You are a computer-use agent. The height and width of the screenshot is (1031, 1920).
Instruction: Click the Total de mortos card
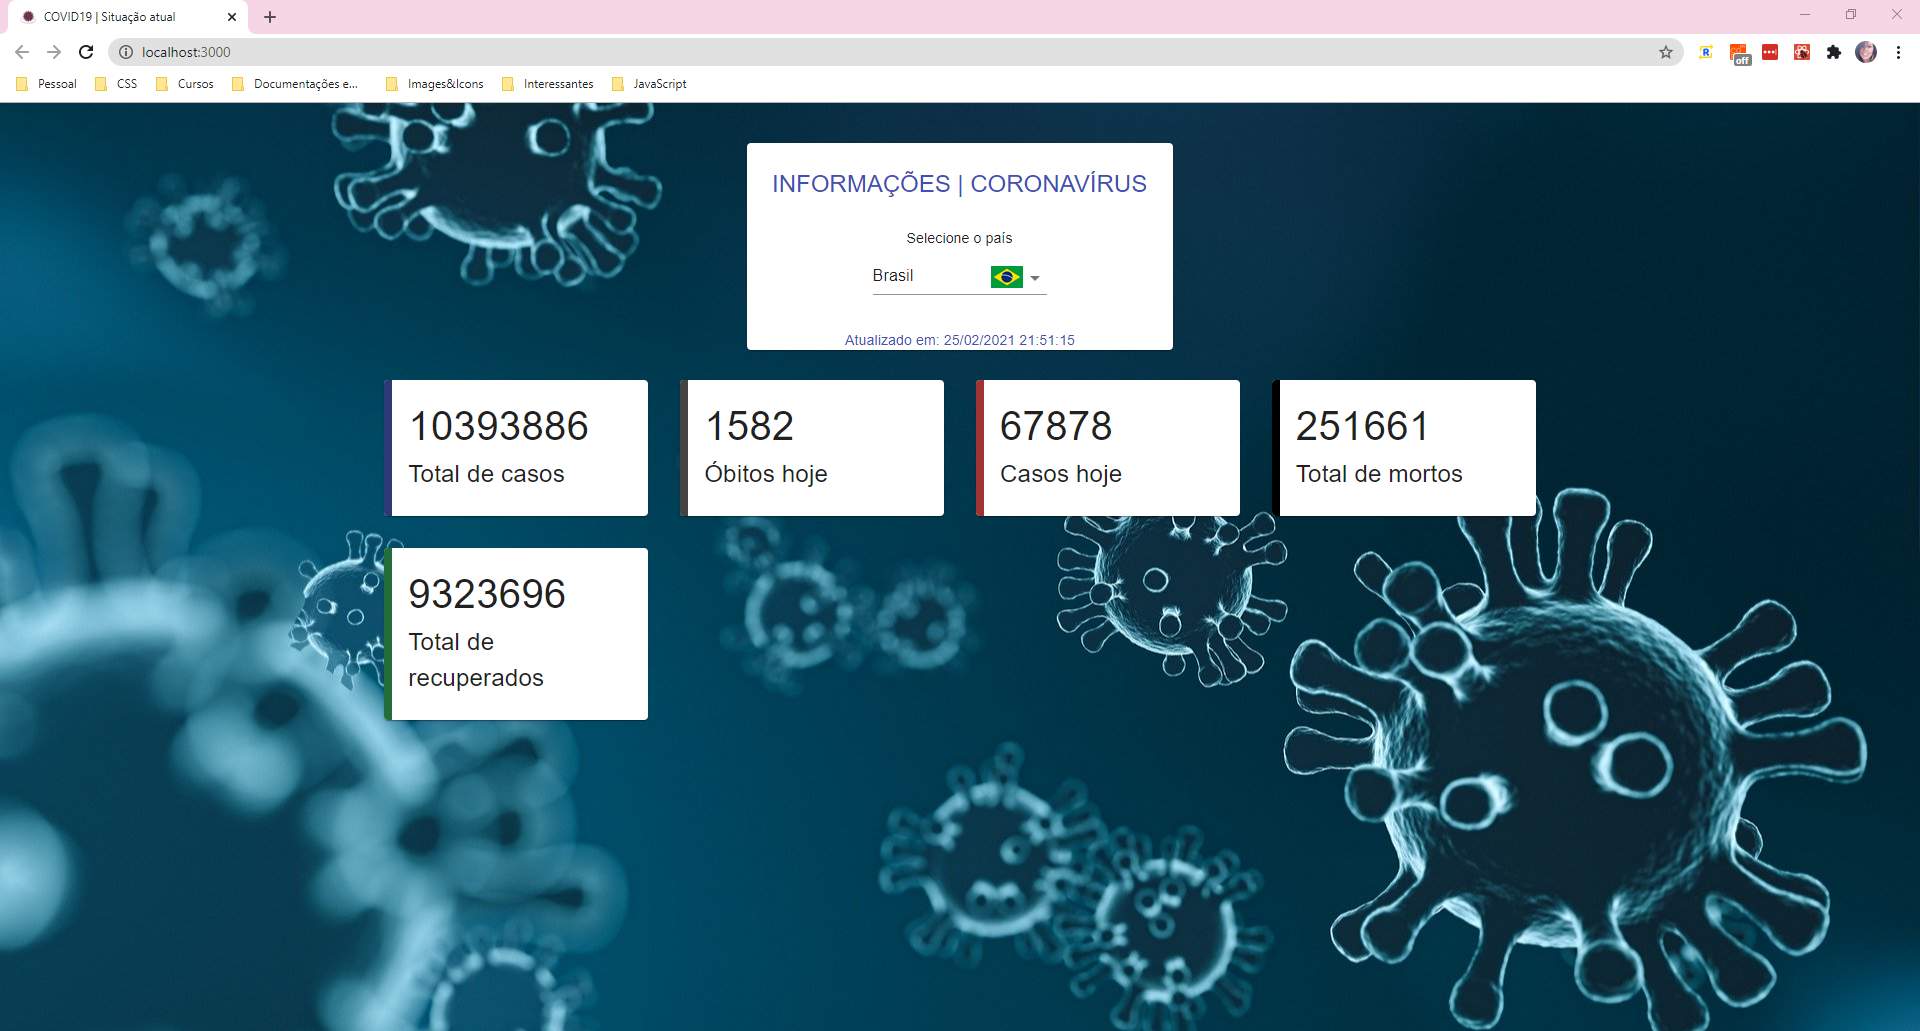tap(1404, 448)
